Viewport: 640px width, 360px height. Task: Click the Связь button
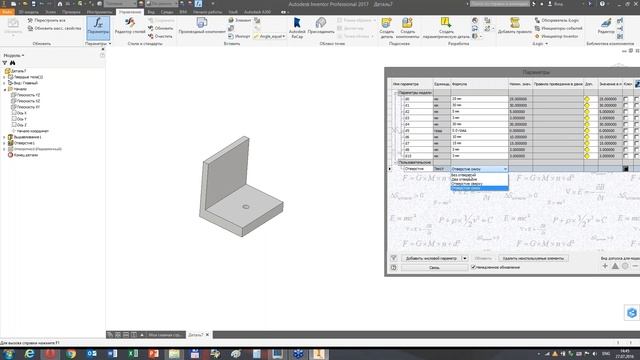point(434,267)
